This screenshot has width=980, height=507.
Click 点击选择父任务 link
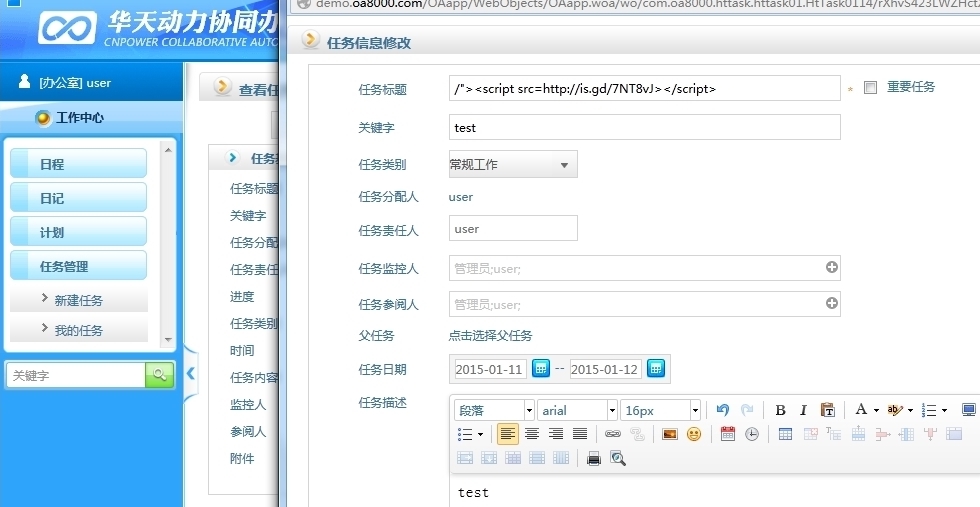coord(490,336)
